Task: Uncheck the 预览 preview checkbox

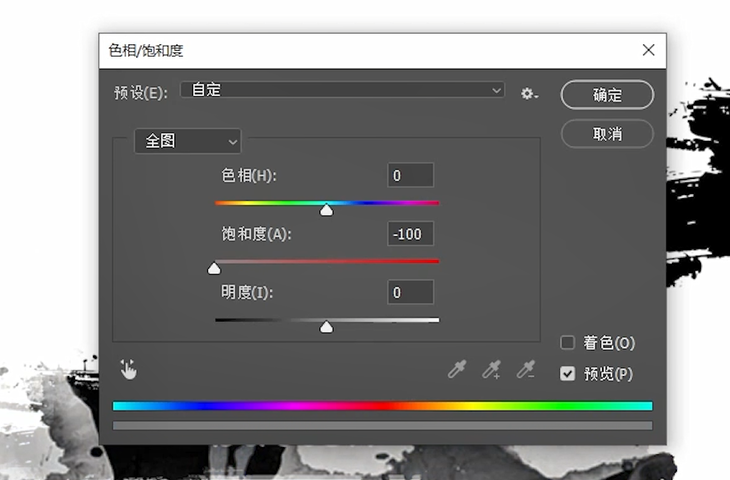Action: tap(567, 373)
